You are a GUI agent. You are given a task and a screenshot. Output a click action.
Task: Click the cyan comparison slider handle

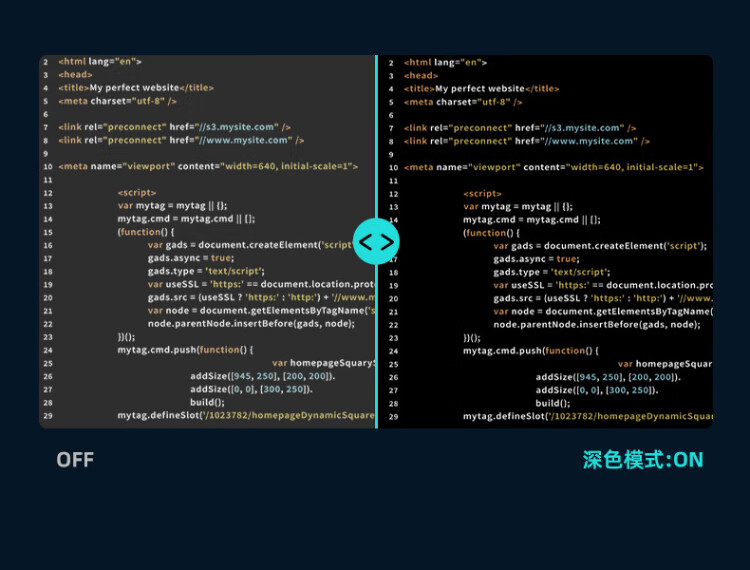376,241
